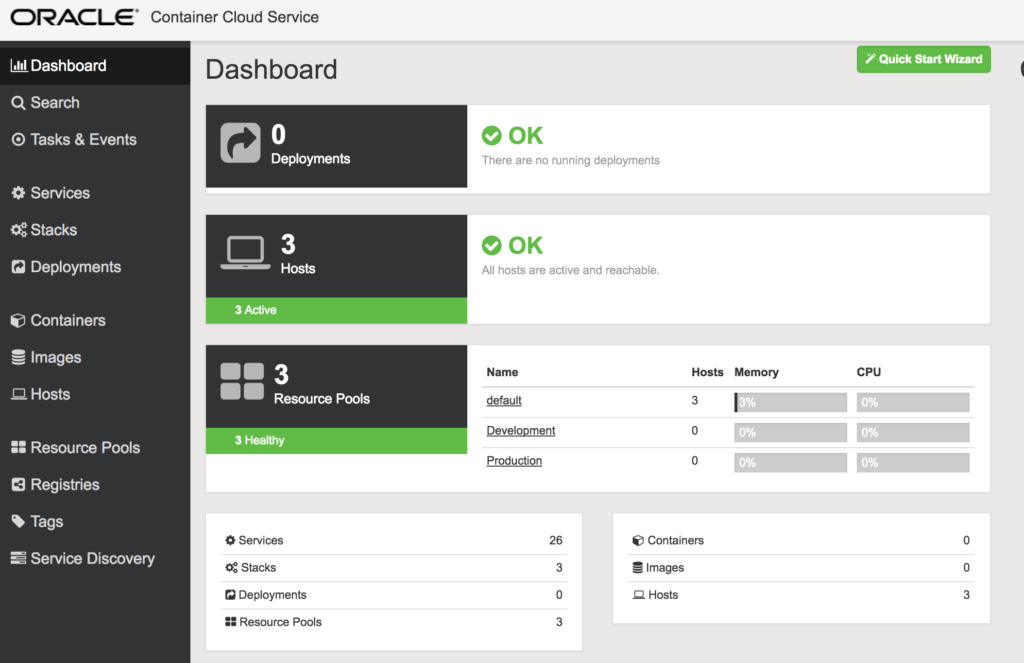Click the Deployments icon in sidebar

click(18, 267)
